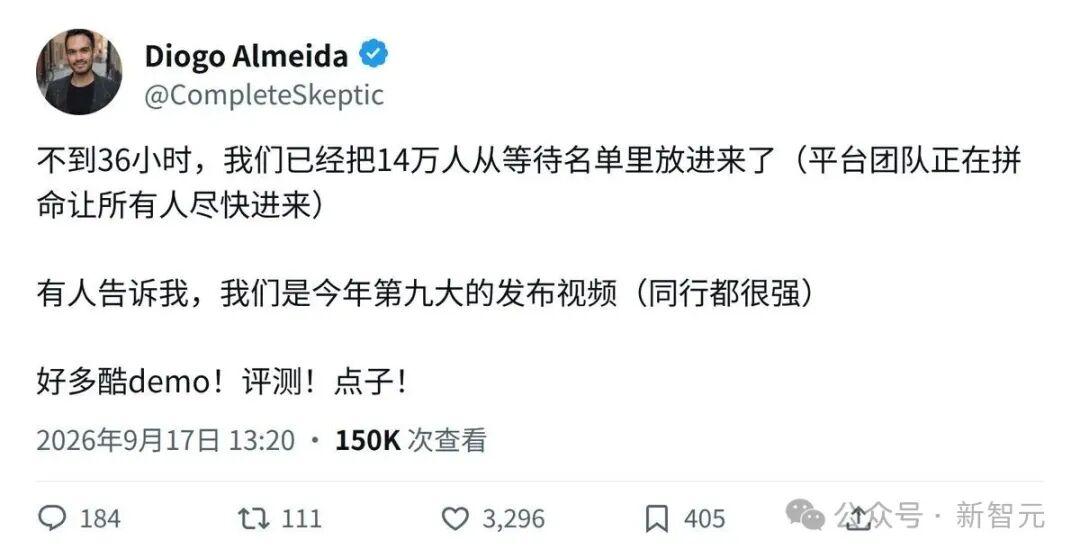
Task: Bookmark the tweet with the bookmark icon
Action: [x=657, y=519]
